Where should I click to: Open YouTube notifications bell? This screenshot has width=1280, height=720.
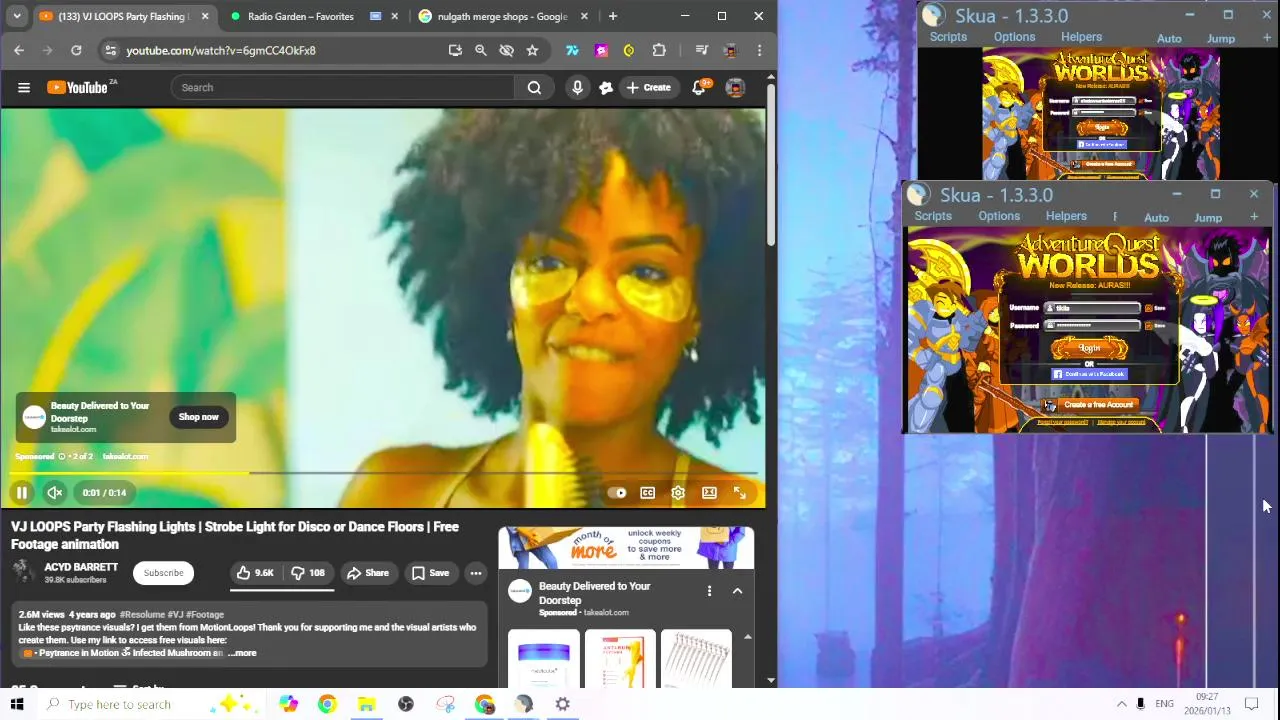[700, 88]
